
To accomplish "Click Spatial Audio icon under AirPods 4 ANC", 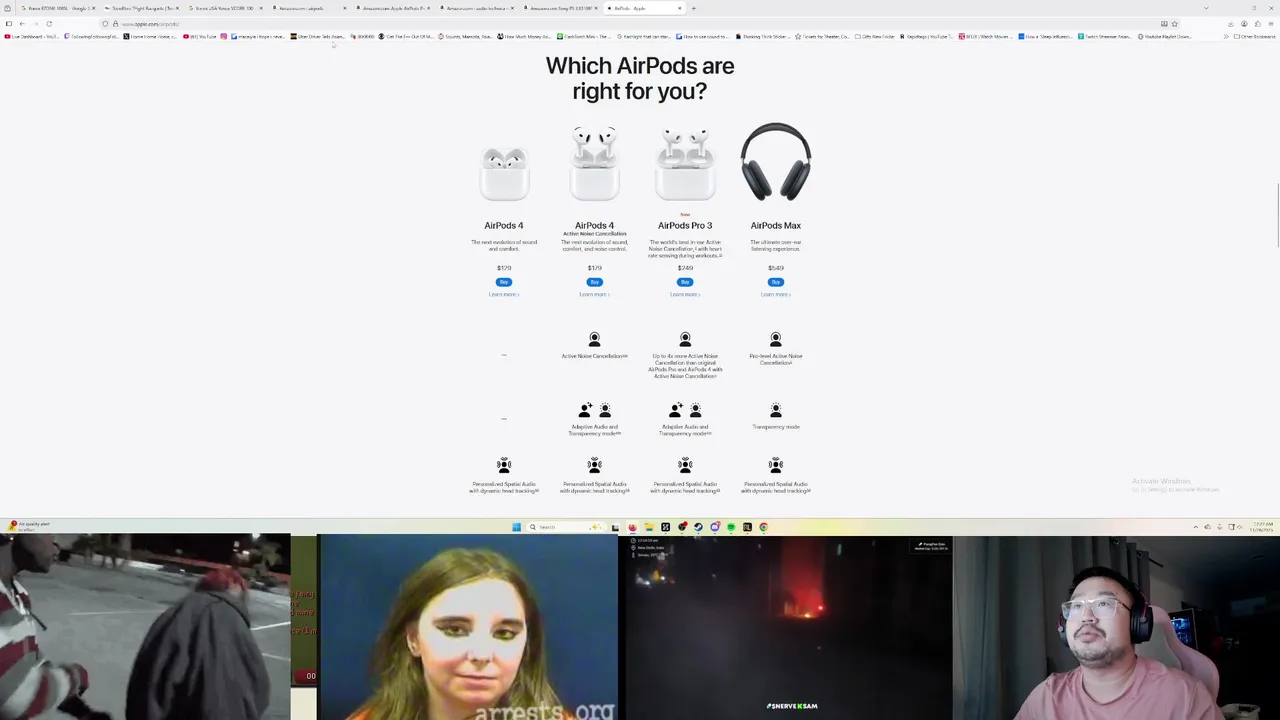I will [594, 465].
